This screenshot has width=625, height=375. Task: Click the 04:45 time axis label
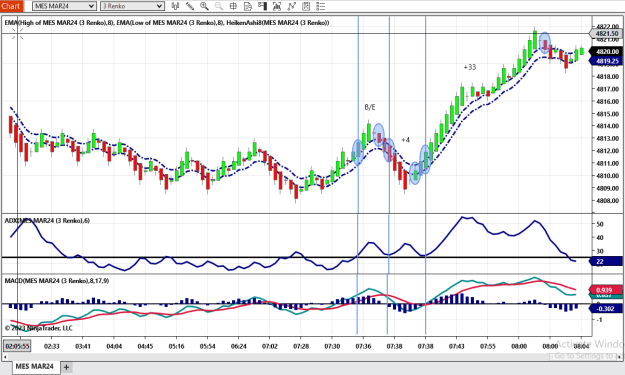point(145,346)
